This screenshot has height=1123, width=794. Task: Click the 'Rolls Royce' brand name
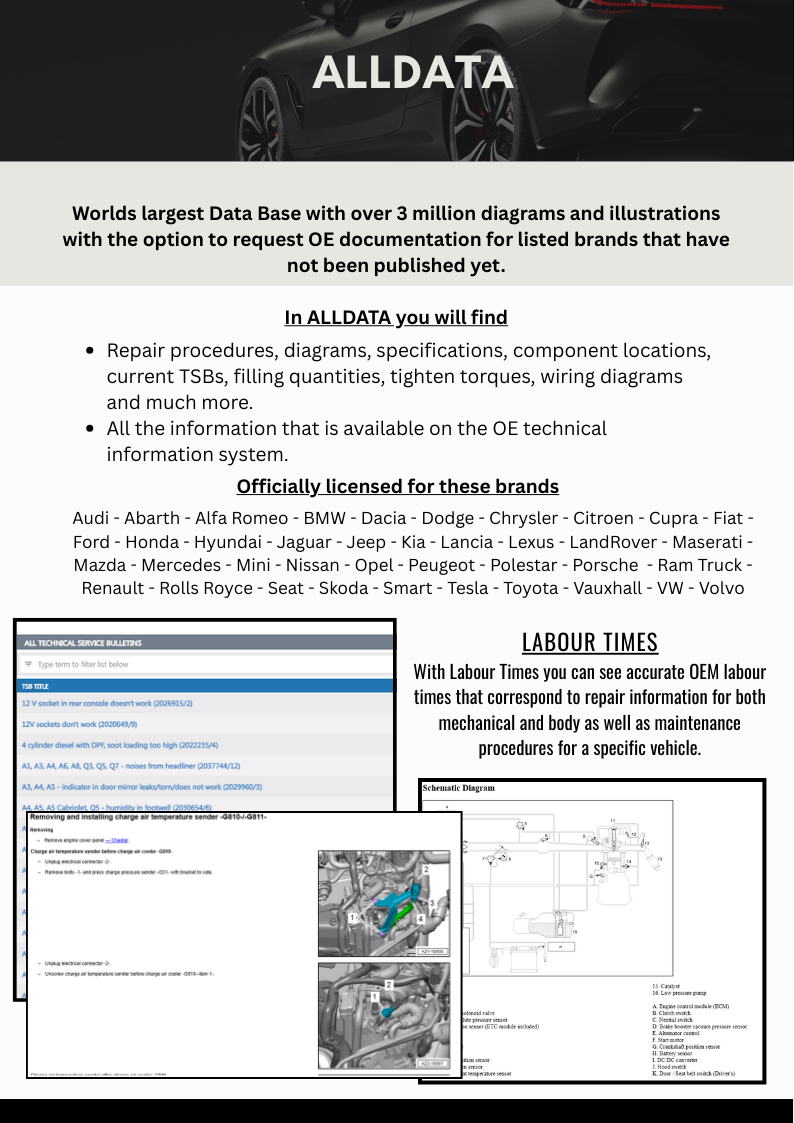205,588
